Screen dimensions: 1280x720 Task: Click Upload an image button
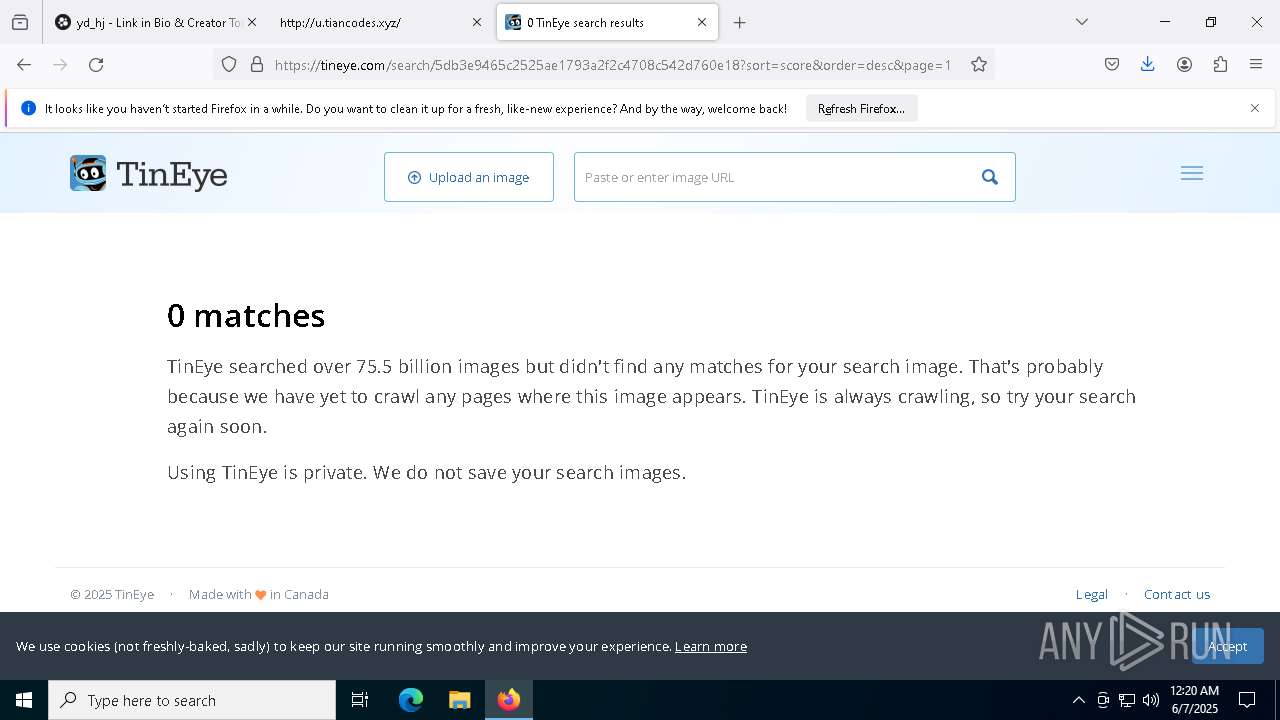(x=469, y=177)
